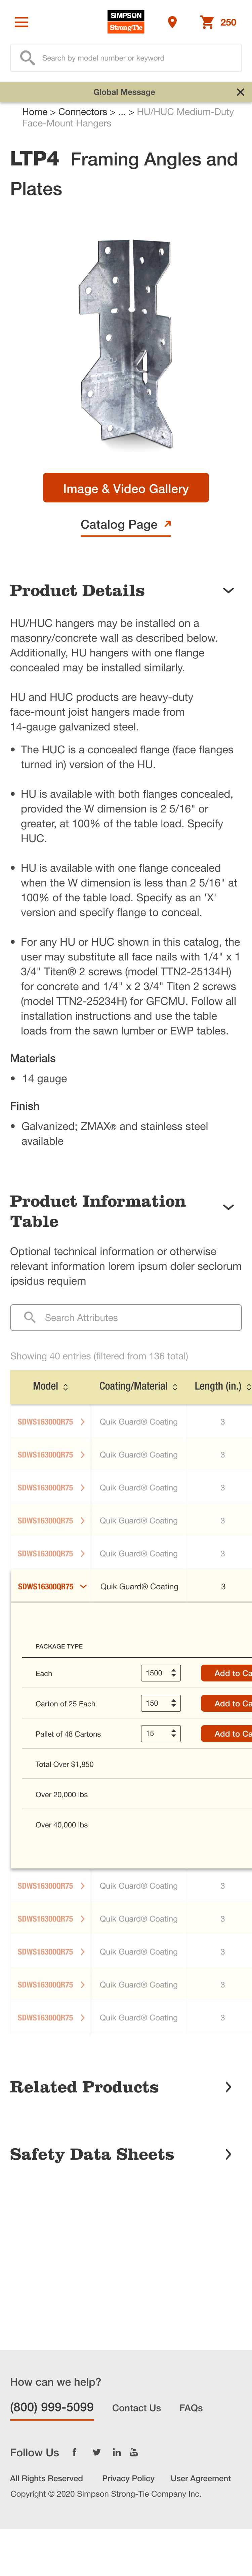252x2576 pixels.
Task: Expand the Related Products section
Action: [228, 2087]
